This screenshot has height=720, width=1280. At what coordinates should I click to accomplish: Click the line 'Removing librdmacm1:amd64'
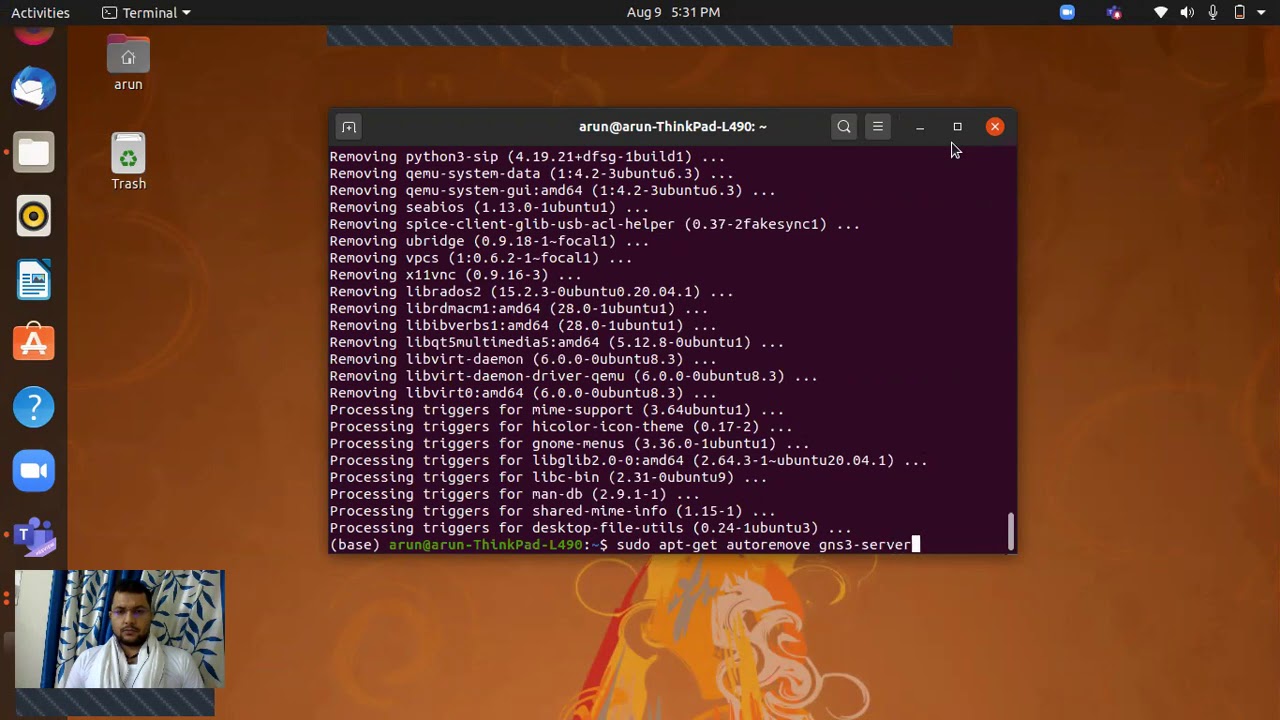tap(519, 309)
